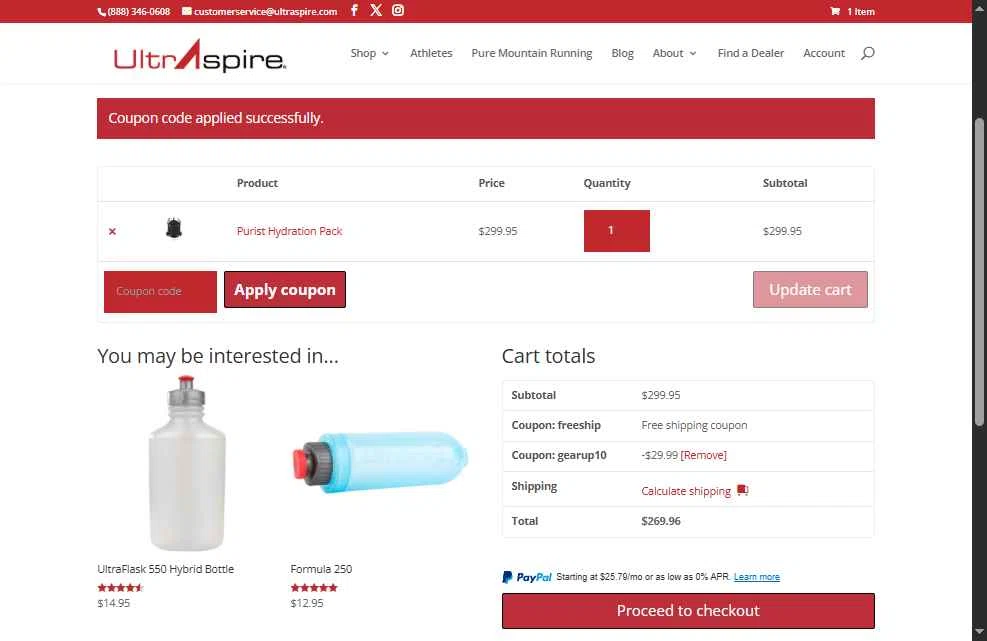Click the shipping truck icon beside Calculate shipping
Screen dimensions: 987x641
click(x=743, y=490)
